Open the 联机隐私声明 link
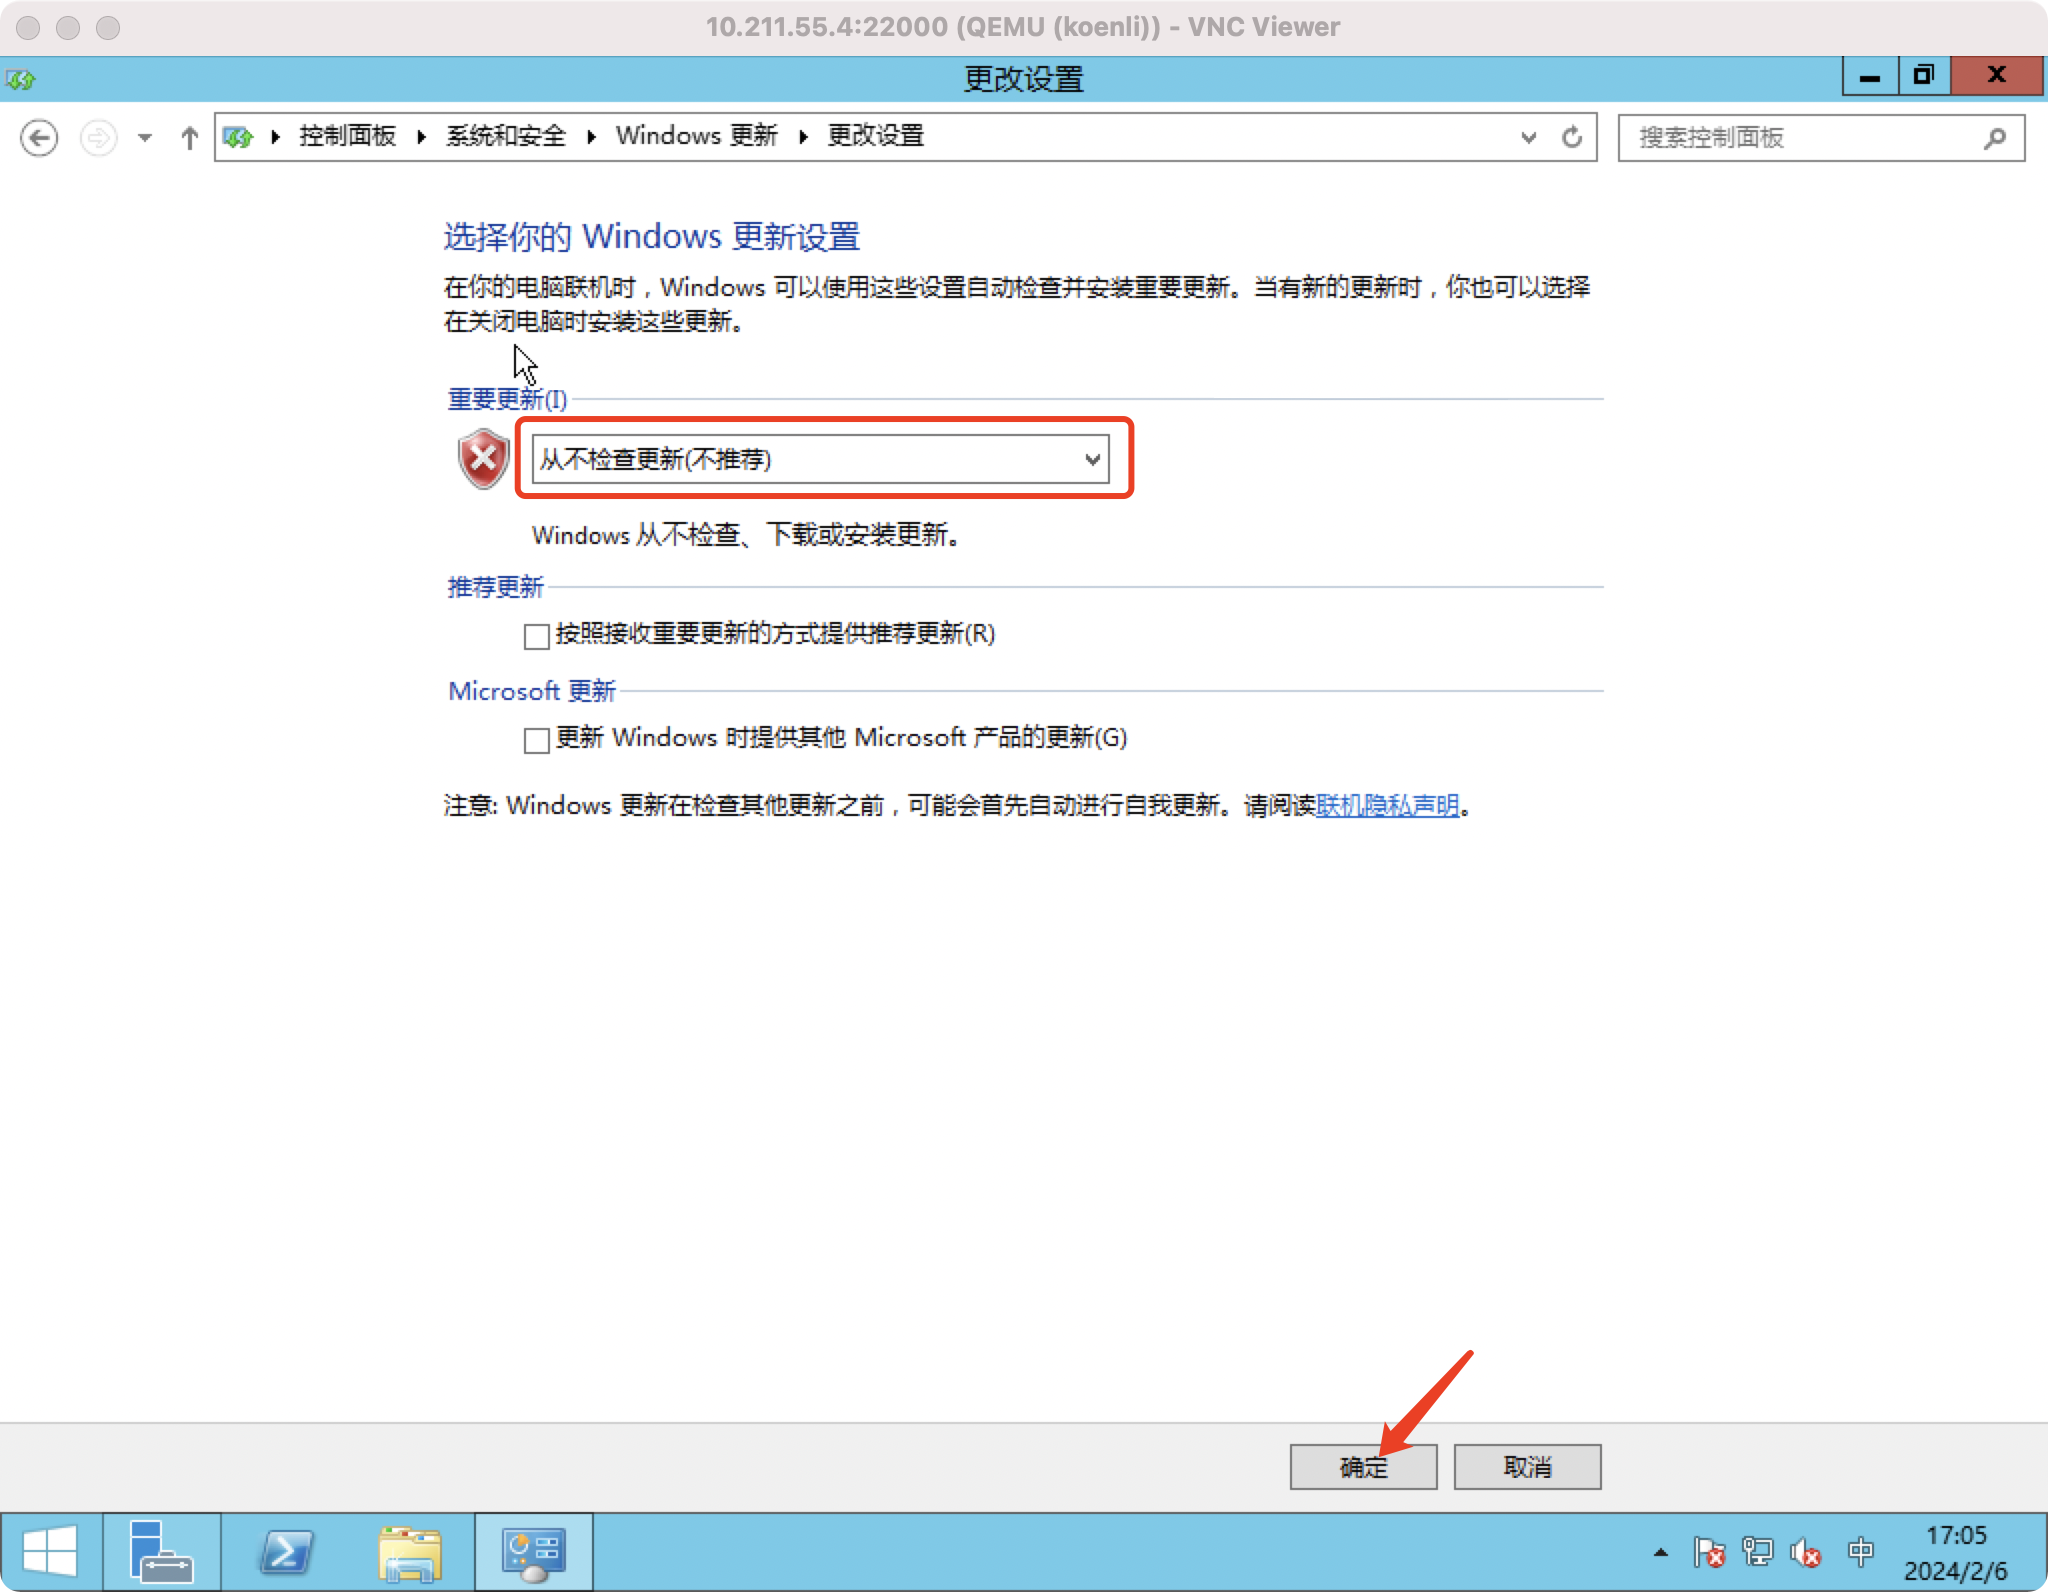This screenshot has width=2048, height=1592. [x=1387, y=806]
